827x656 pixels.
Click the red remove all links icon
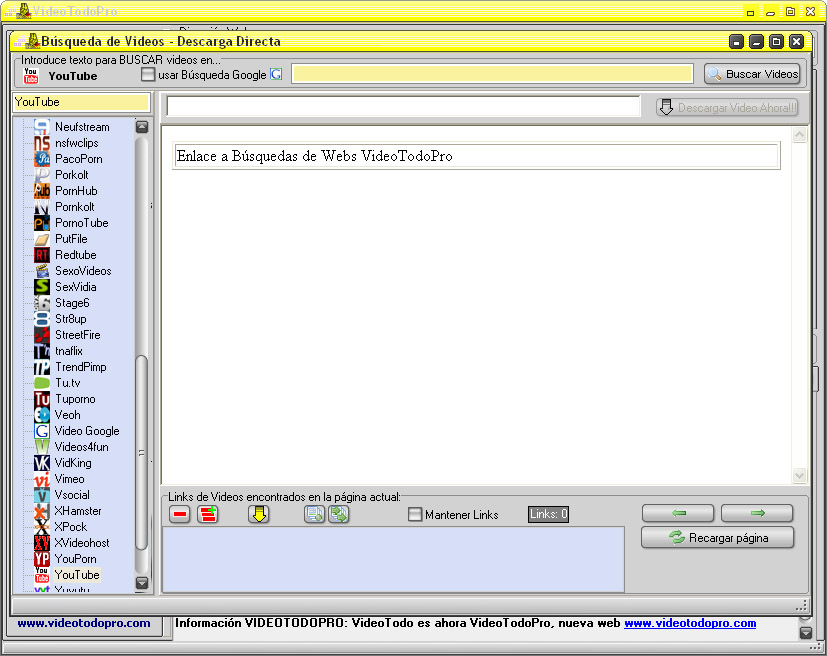tap(208, 514)
